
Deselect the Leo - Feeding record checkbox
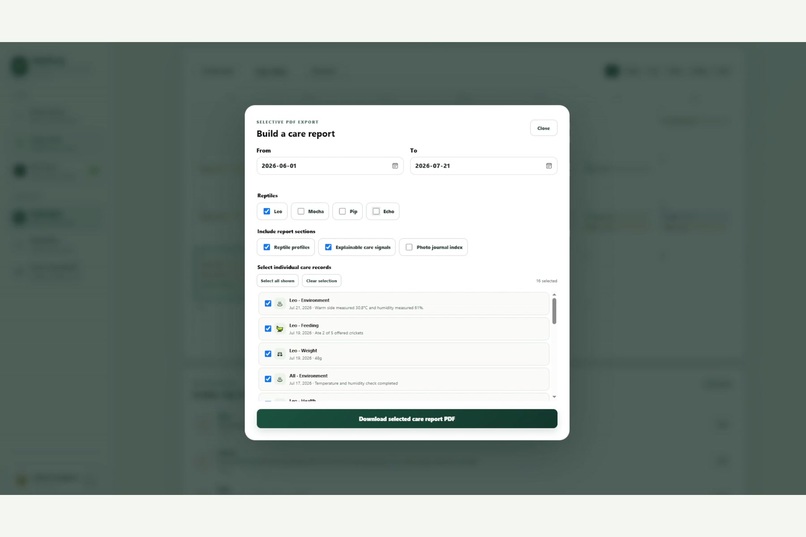[268, 329]
